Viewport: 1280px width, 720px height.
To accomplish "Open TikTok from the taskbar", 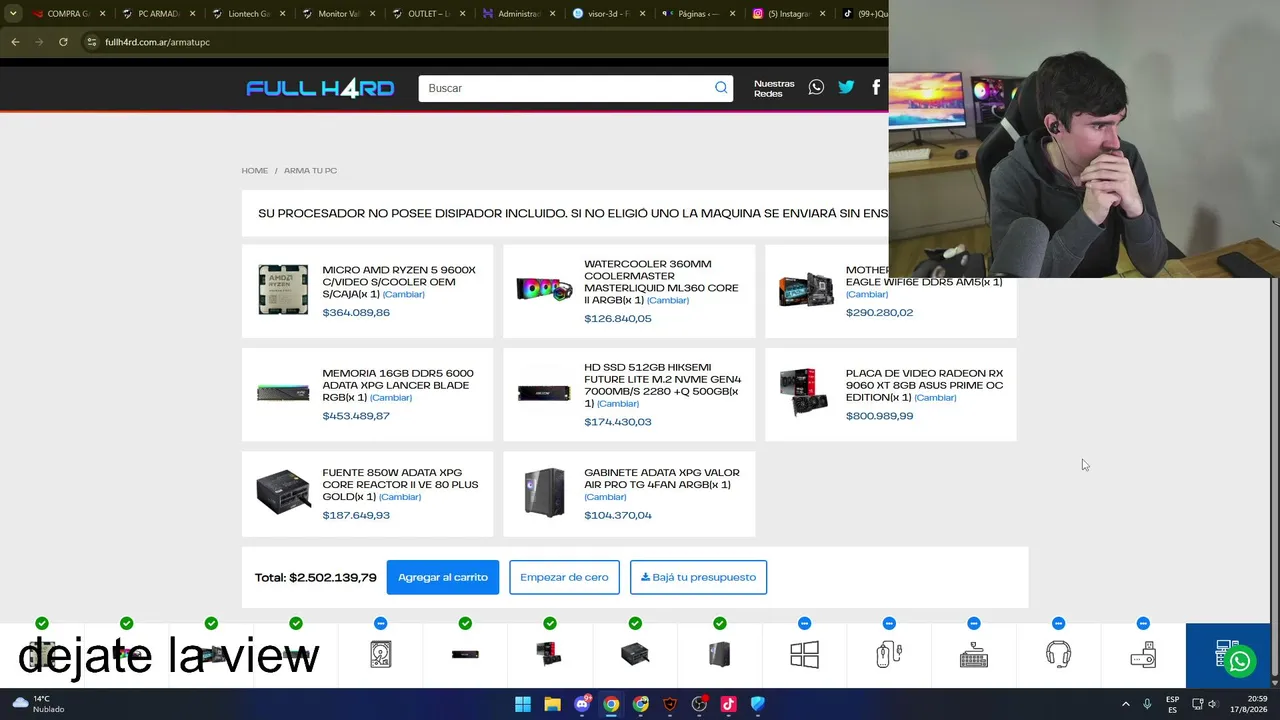I will pyautogui.click(x=728, y=704).
